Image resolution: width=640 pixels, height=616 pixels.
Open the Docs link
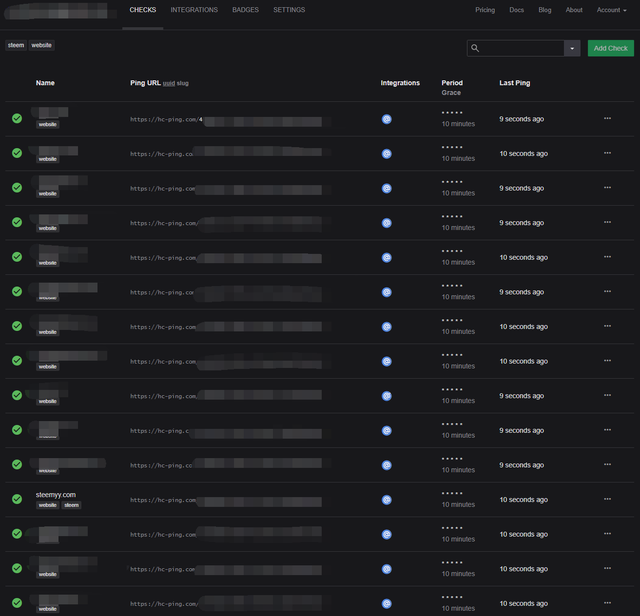[x=516, y=10]
